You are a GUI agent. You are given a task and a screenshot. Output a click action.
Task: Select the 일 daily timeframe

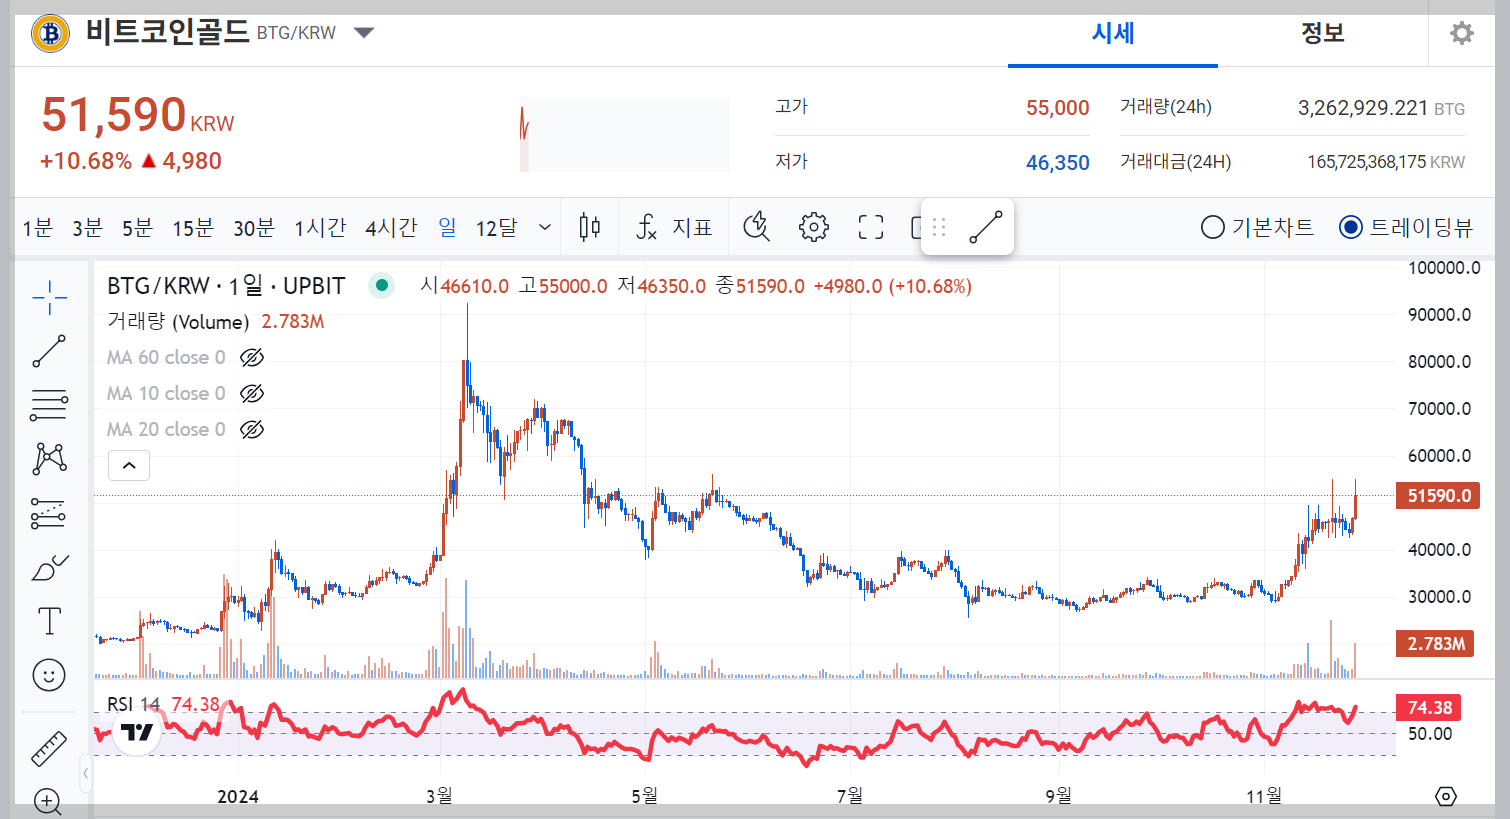[447, 228]
